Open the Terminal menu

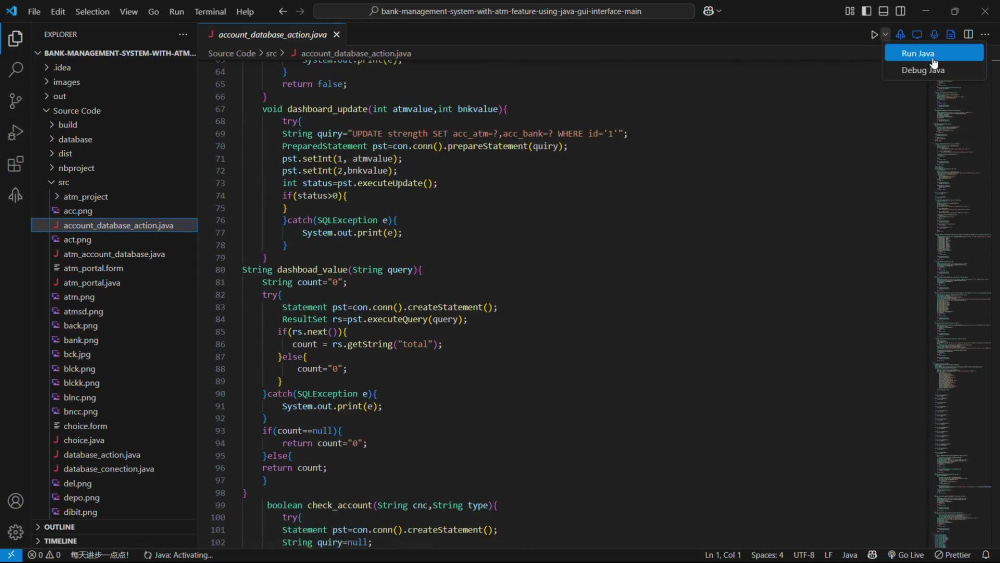tap(210, 11)
